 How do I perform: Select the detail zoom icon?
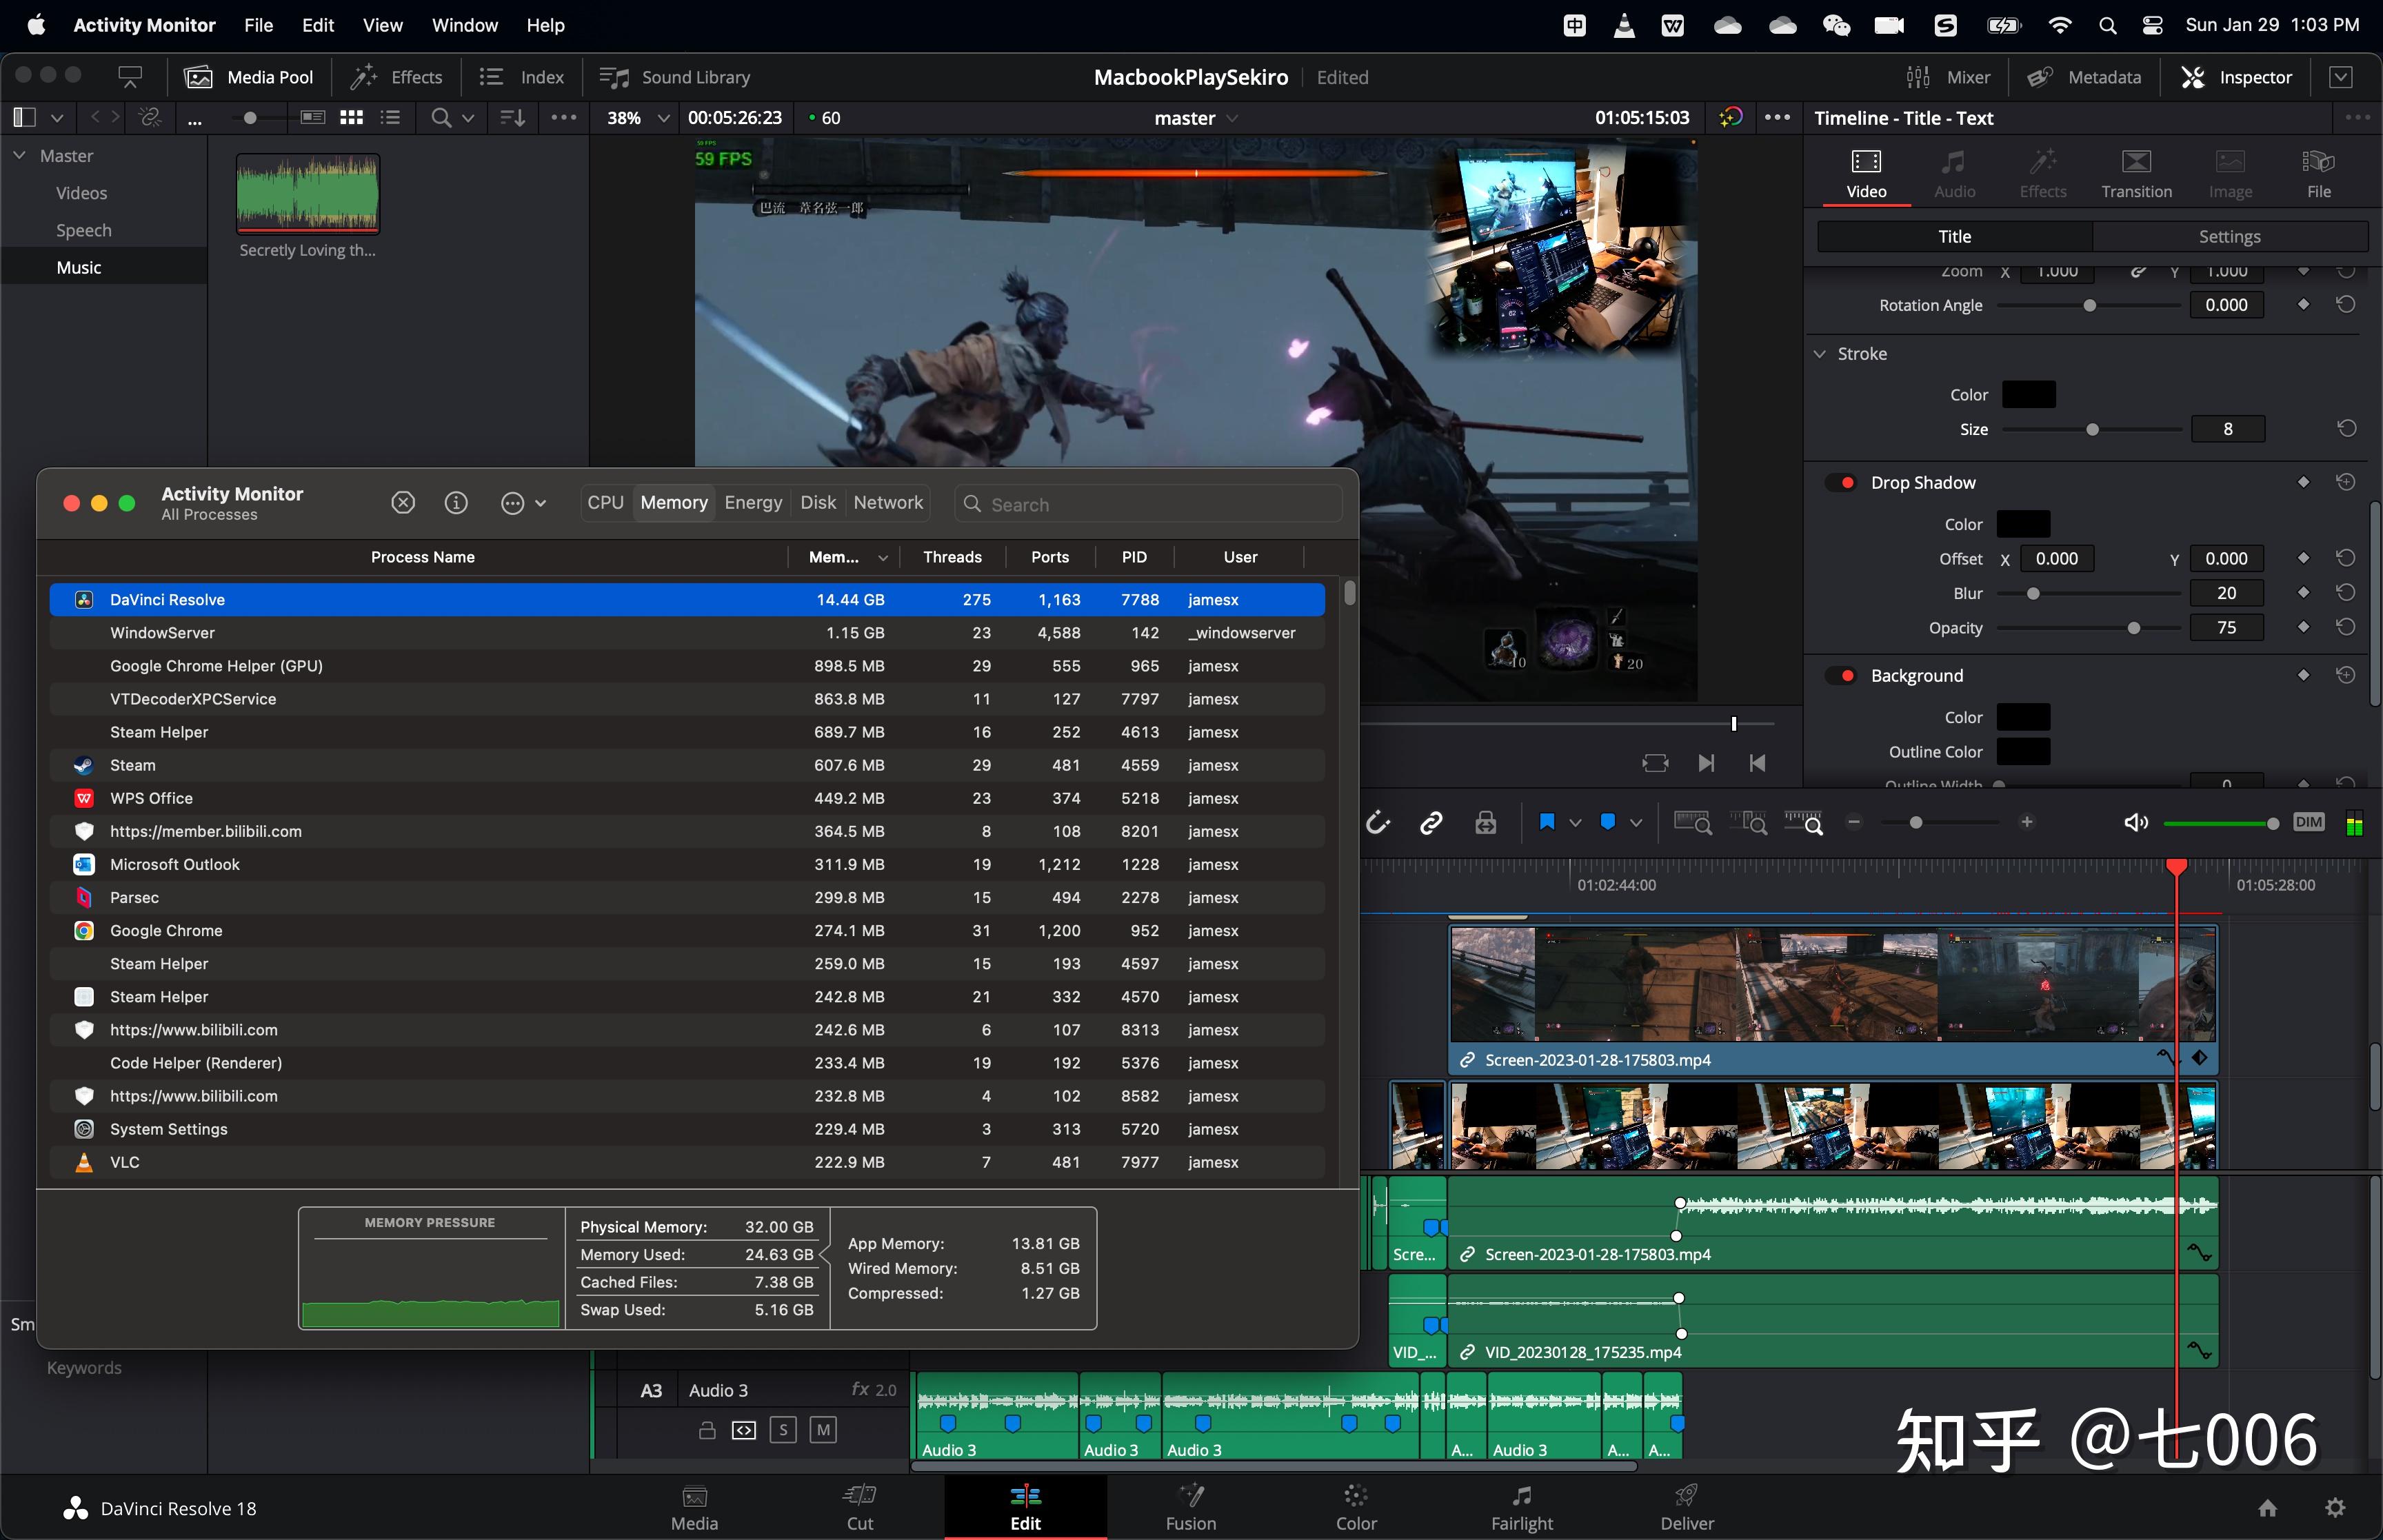tap(1748, 822)
